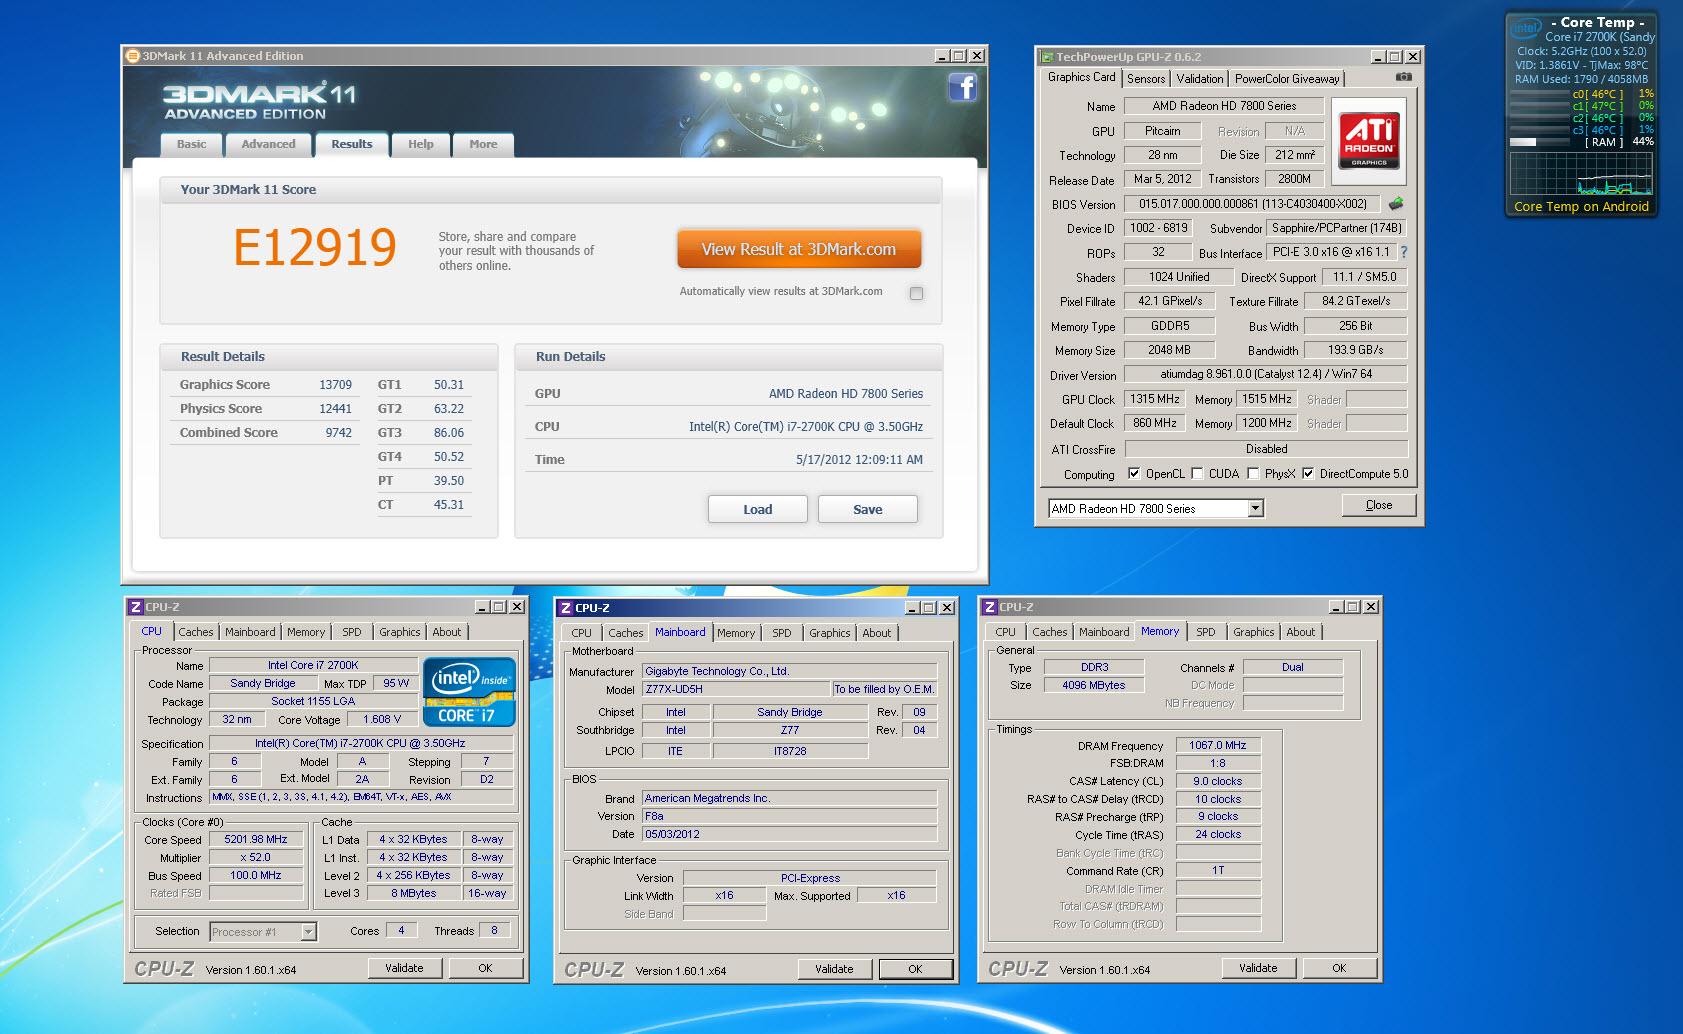
Task: Click the DRAM Frequency field 1067.0 MHz
Action: click(1218, 746)
